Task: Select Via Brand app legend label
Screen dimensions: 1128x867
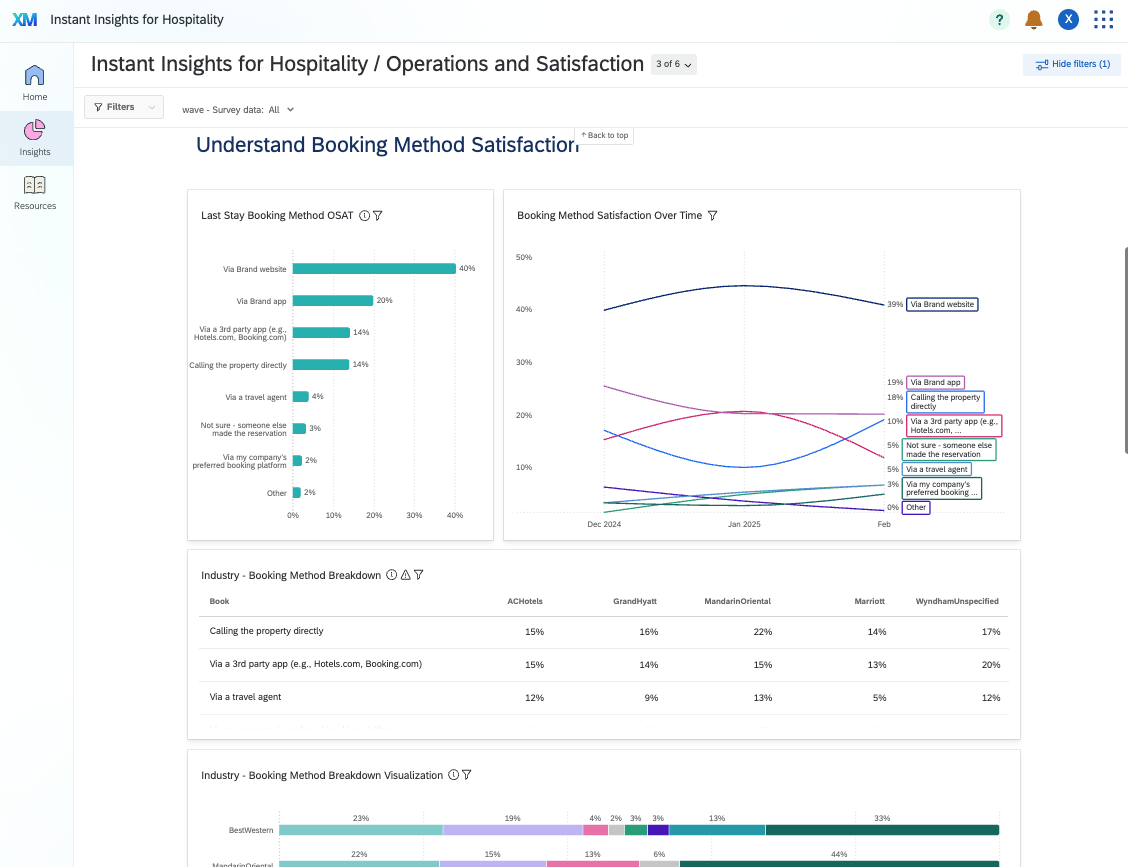Action: (x=935, y=382)
